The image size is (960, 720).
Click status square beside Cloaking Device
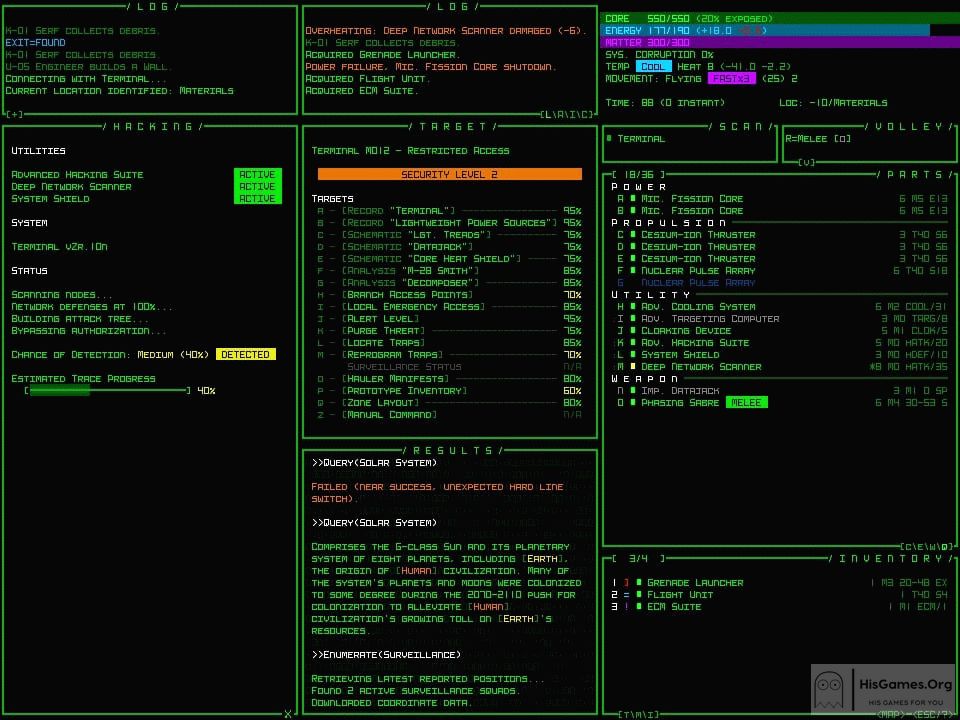[x=632, y=331]
